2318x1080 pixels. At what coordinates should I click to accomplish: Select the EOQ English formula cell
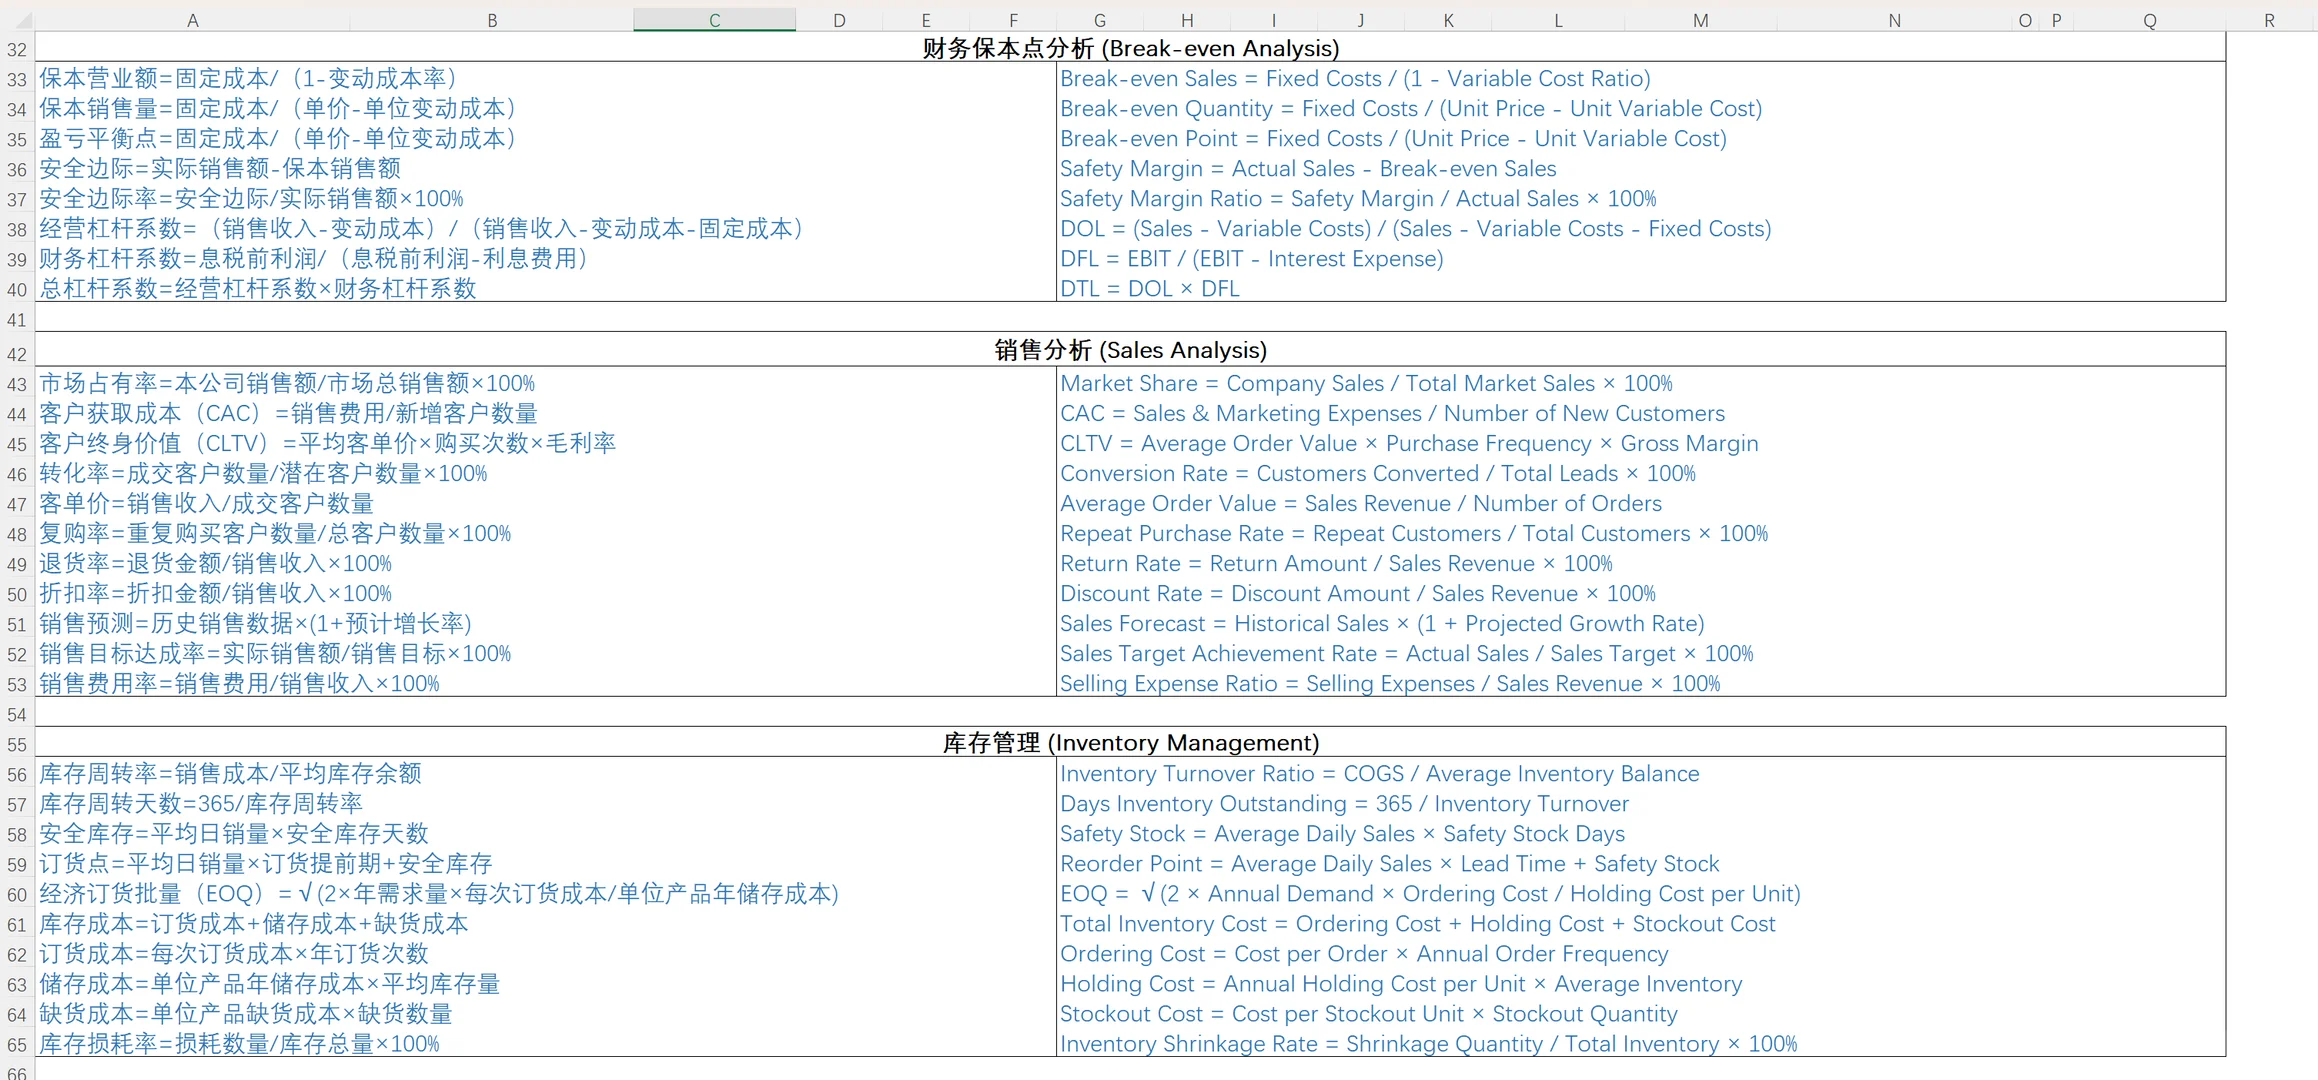point(1430,894)
